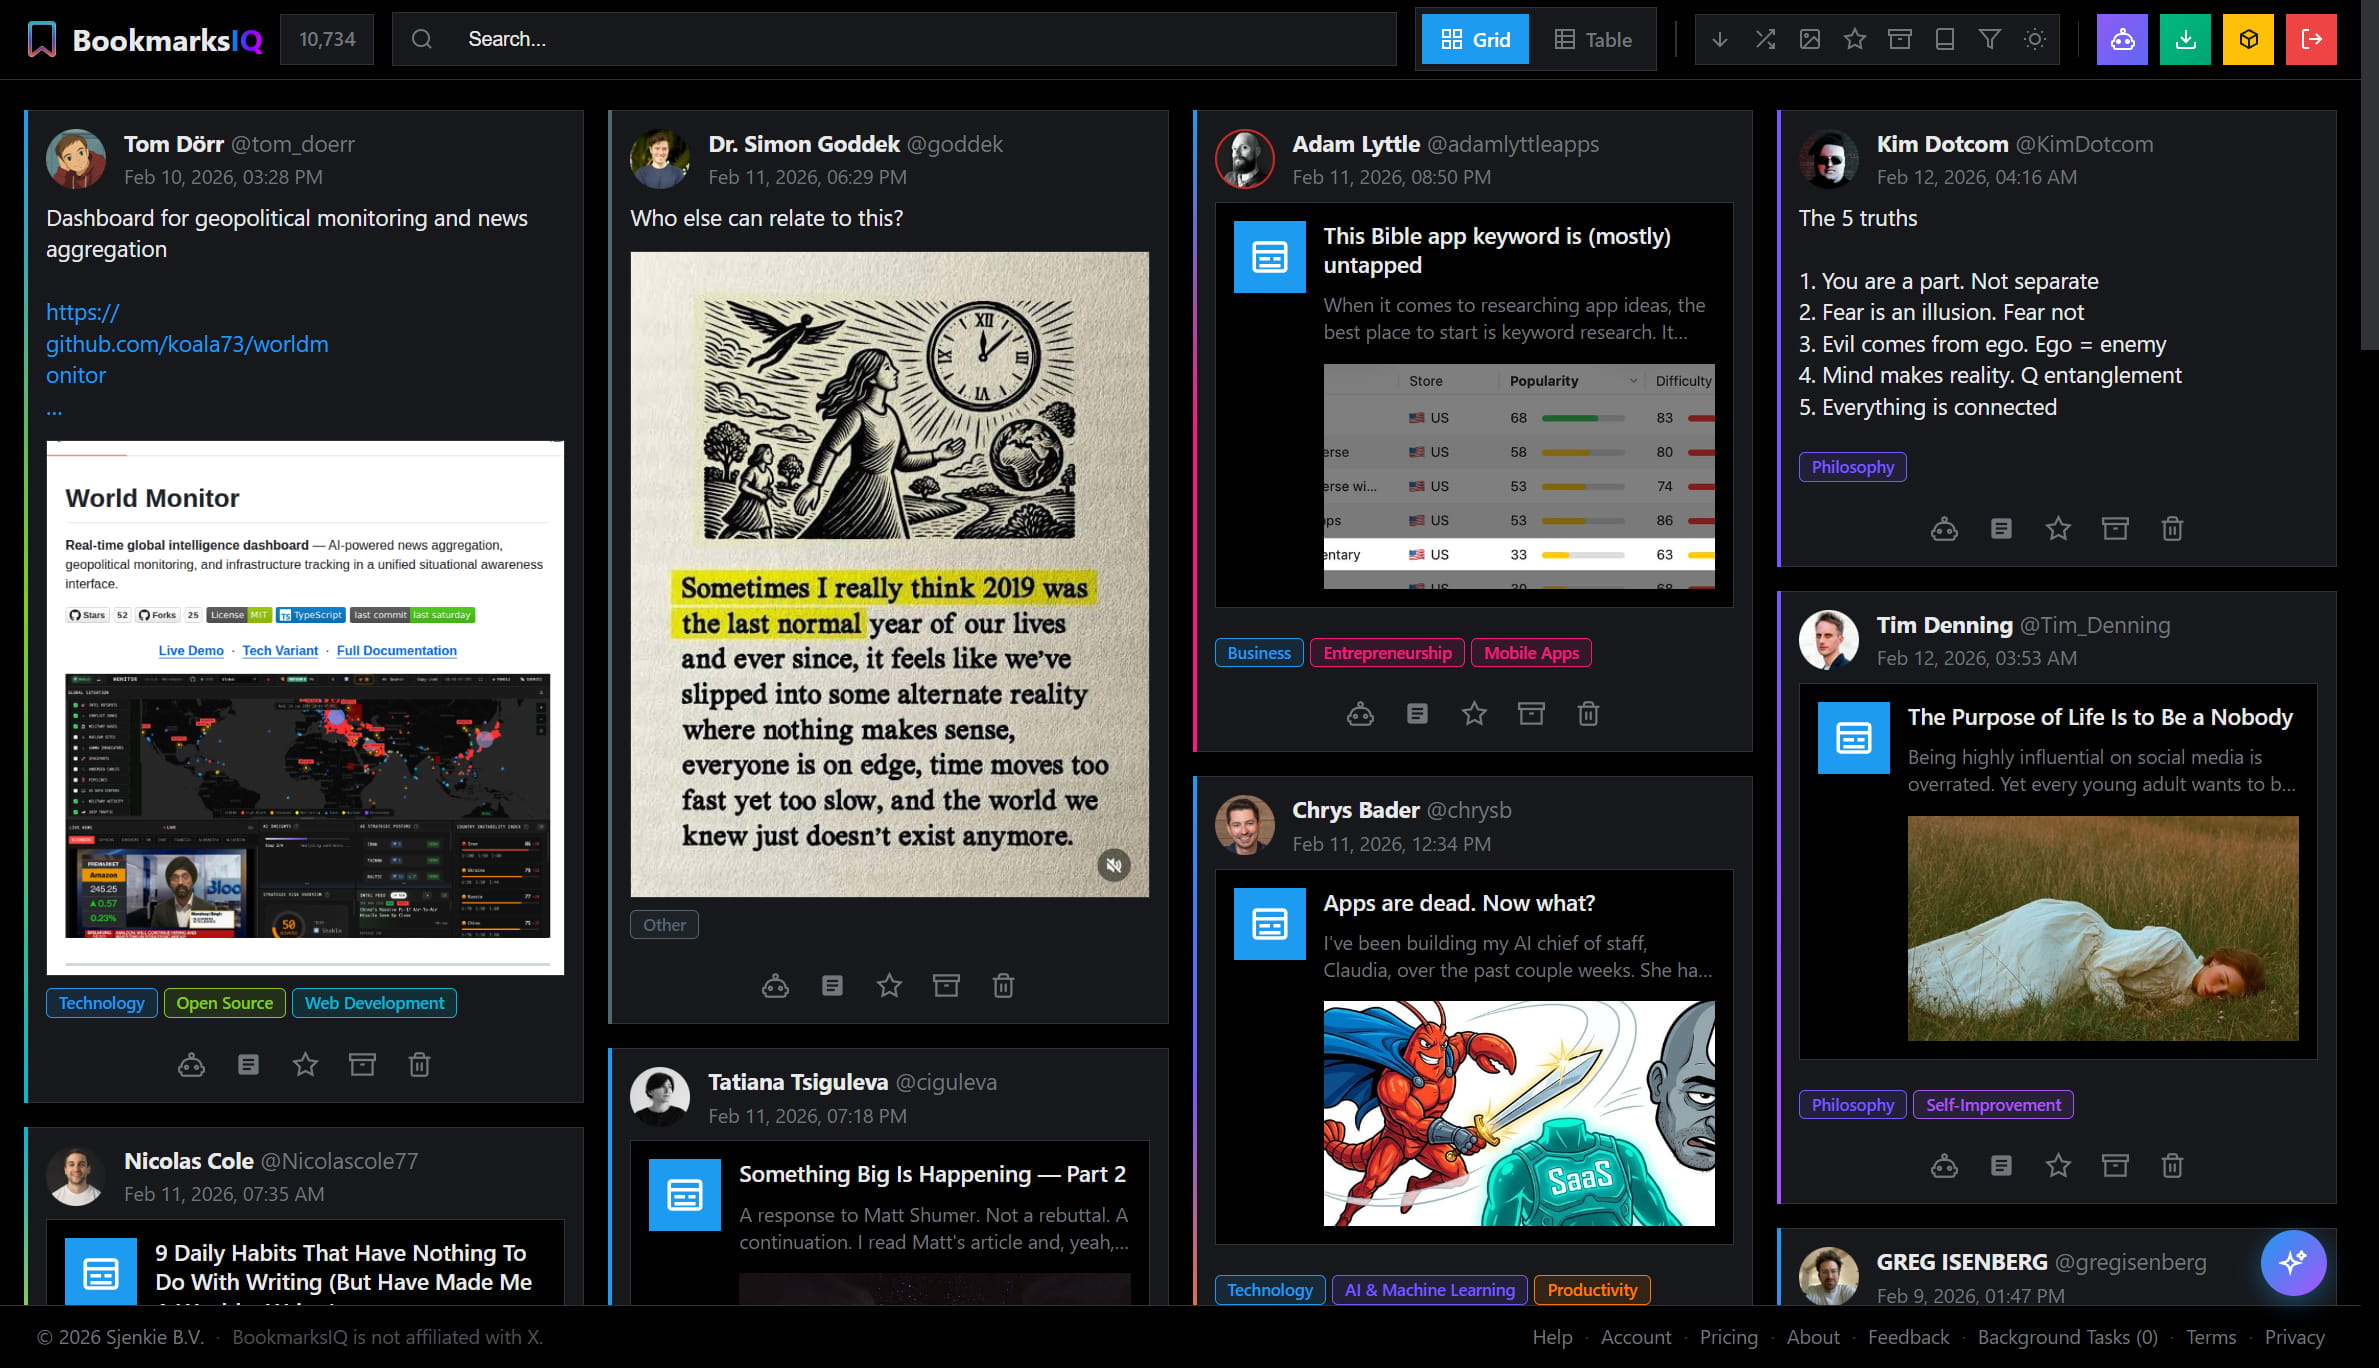Click the red logout button

click(2311, 39)
